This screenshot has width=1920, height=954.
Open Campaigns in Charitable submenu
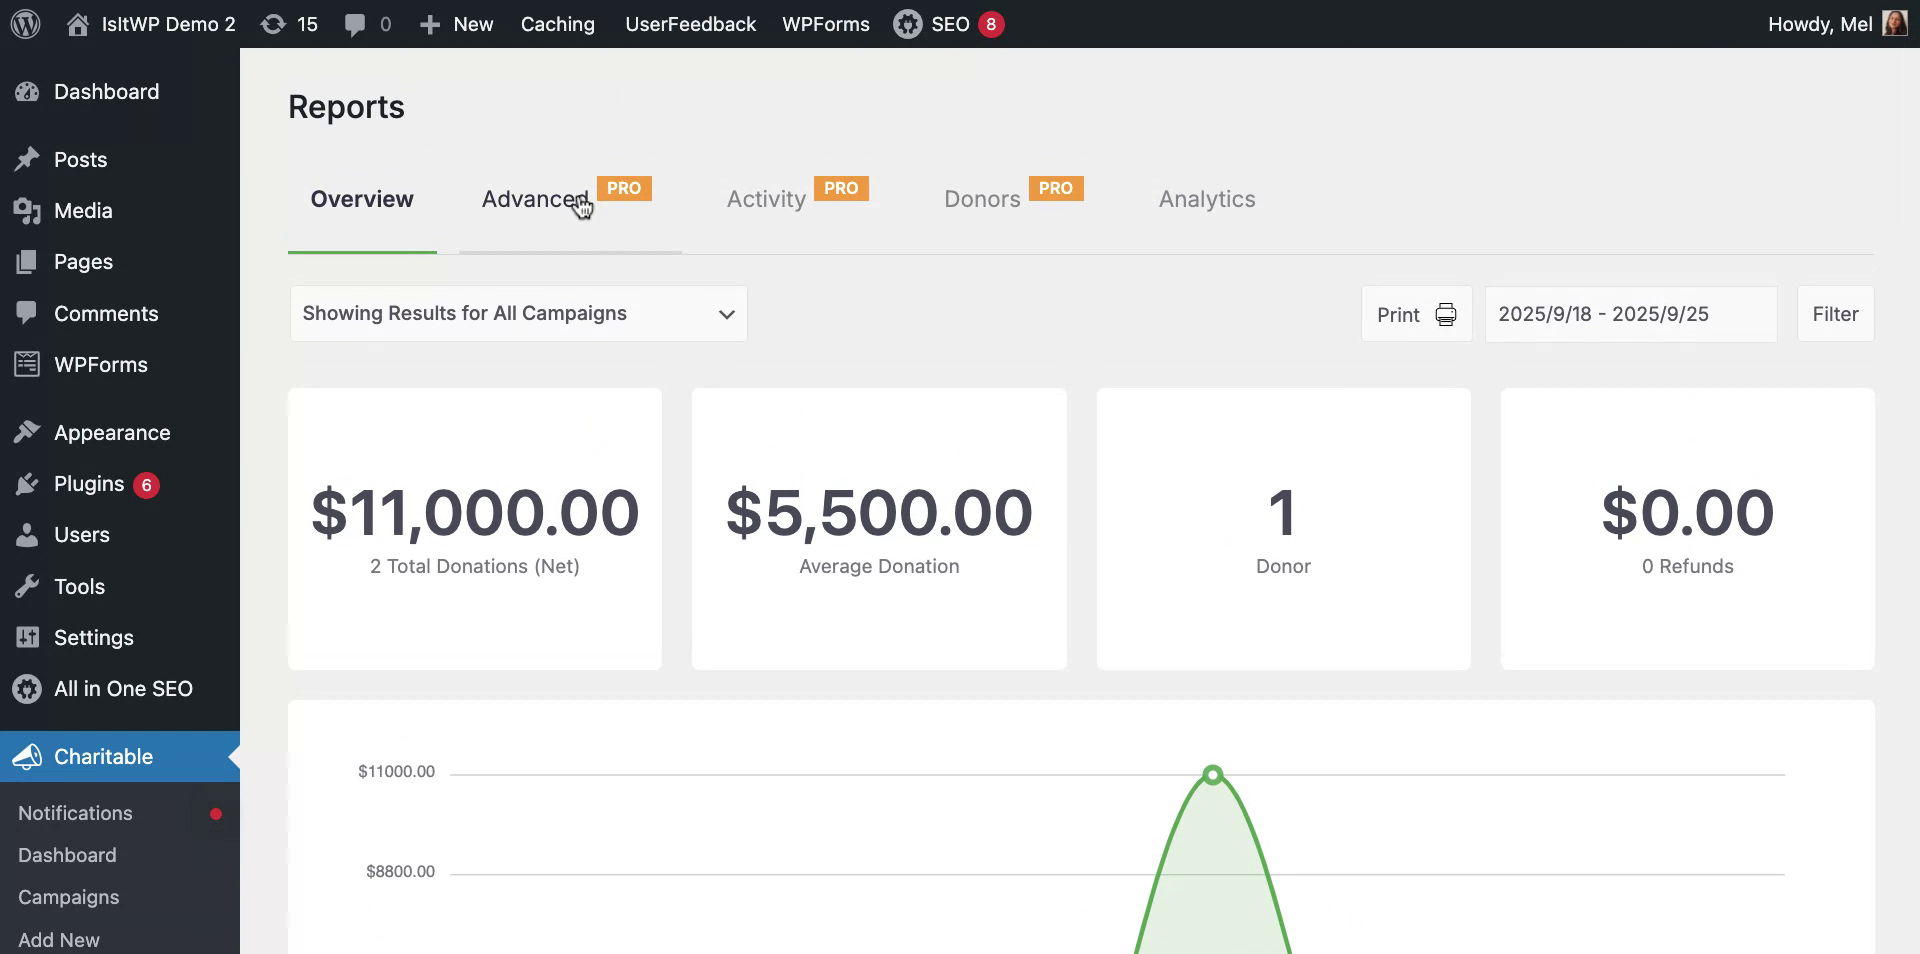(x=69, y=897)
